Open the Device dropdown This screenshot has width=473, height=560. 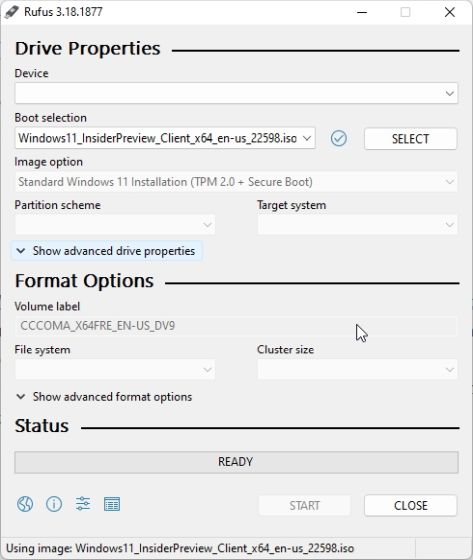pos(236,93)
